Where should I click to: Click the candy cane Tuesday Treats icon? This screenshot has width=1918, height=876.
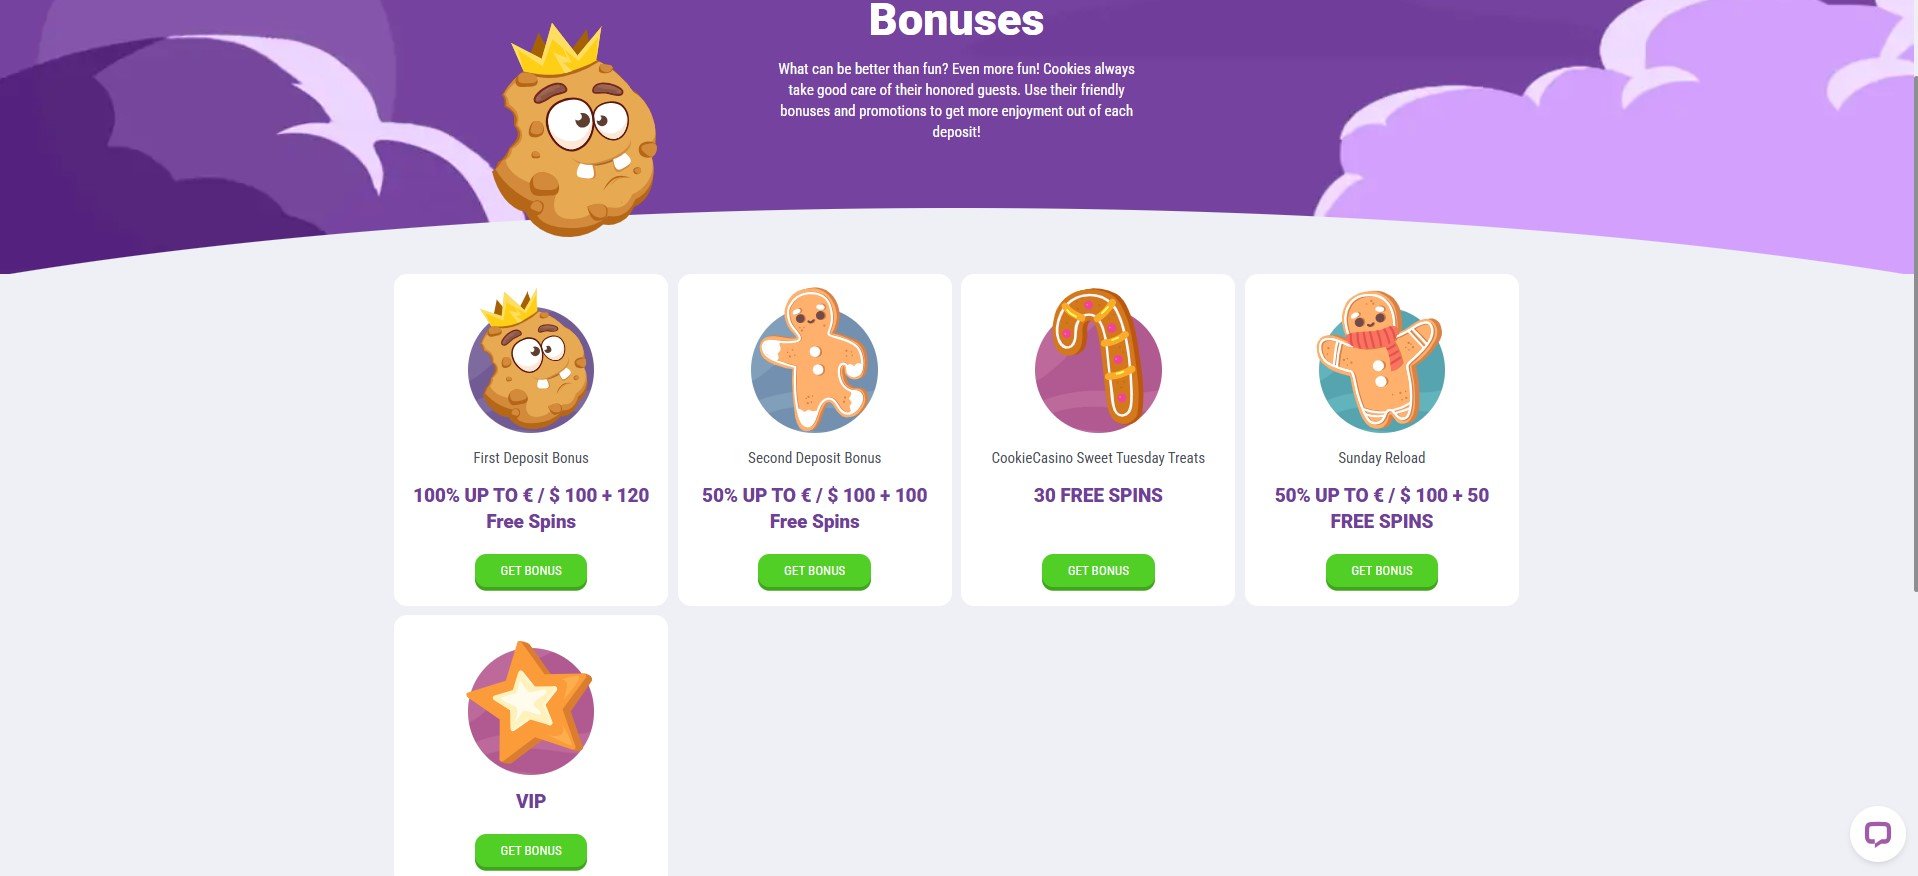[1098, 362]
